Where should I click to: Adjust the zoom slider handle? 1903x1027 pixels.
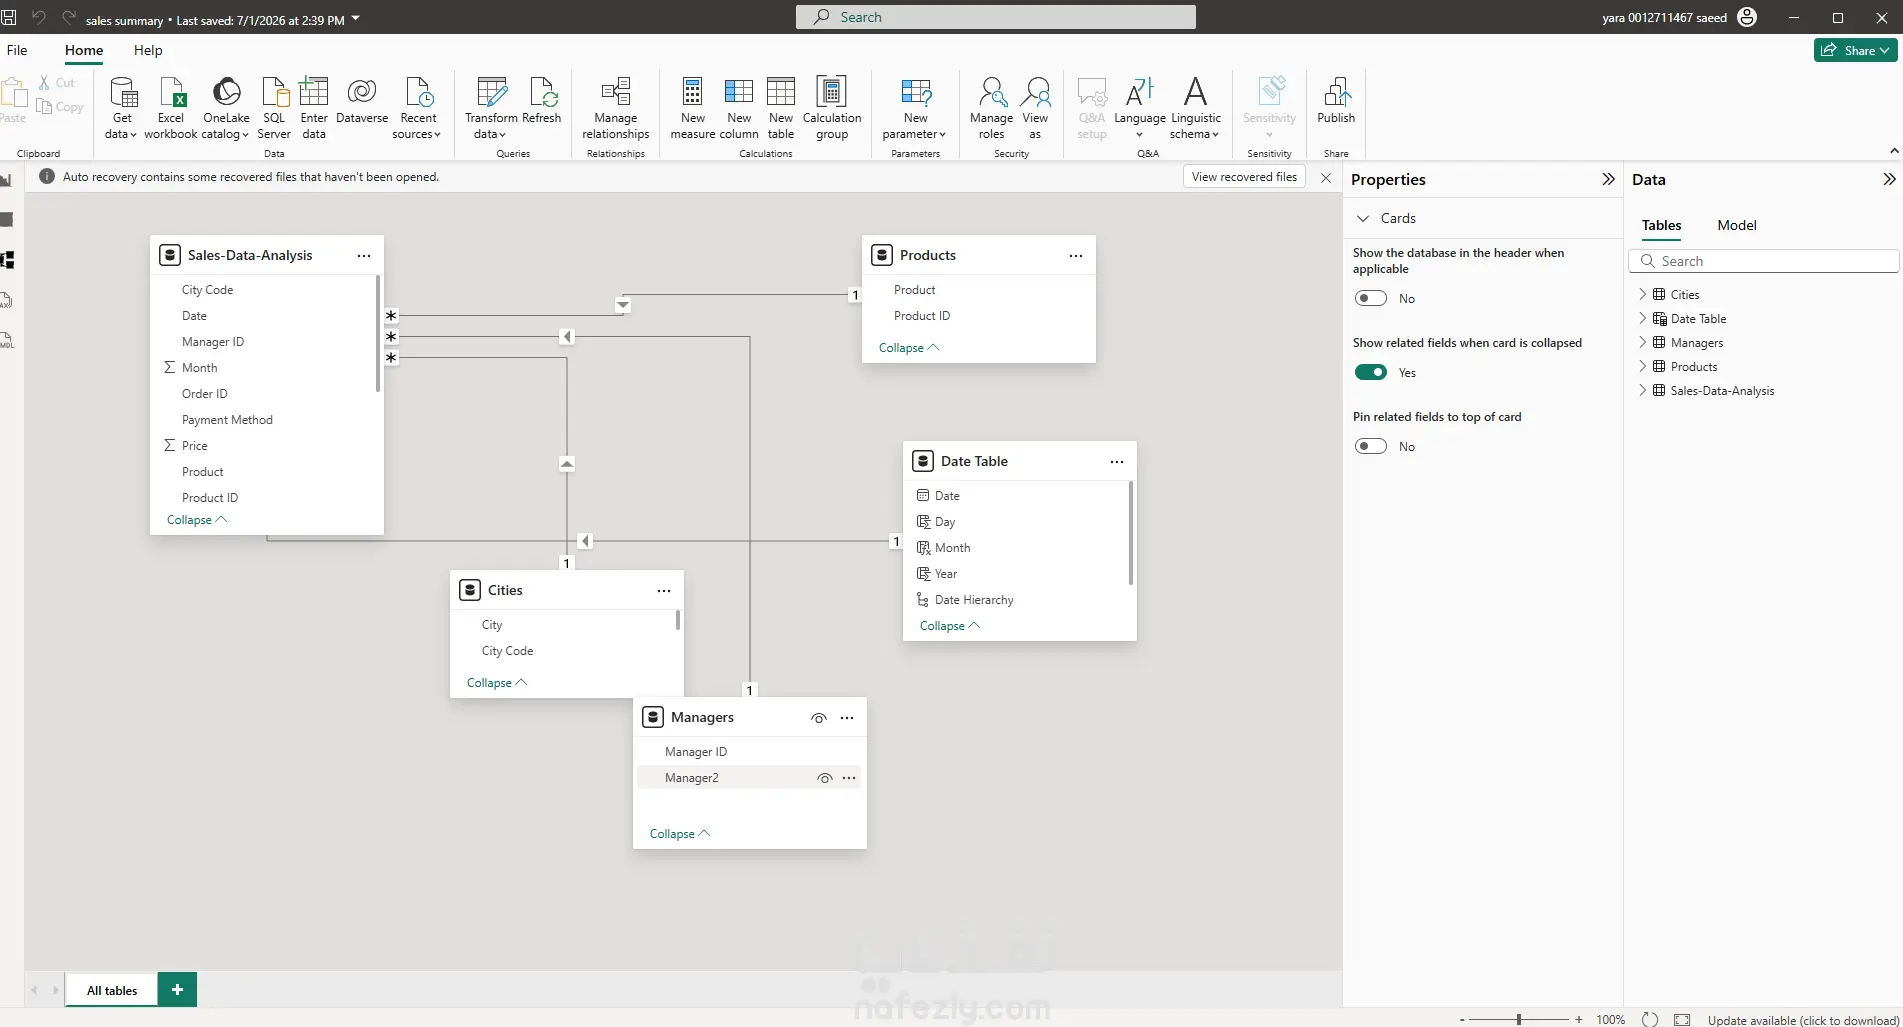point(1518,1020)
